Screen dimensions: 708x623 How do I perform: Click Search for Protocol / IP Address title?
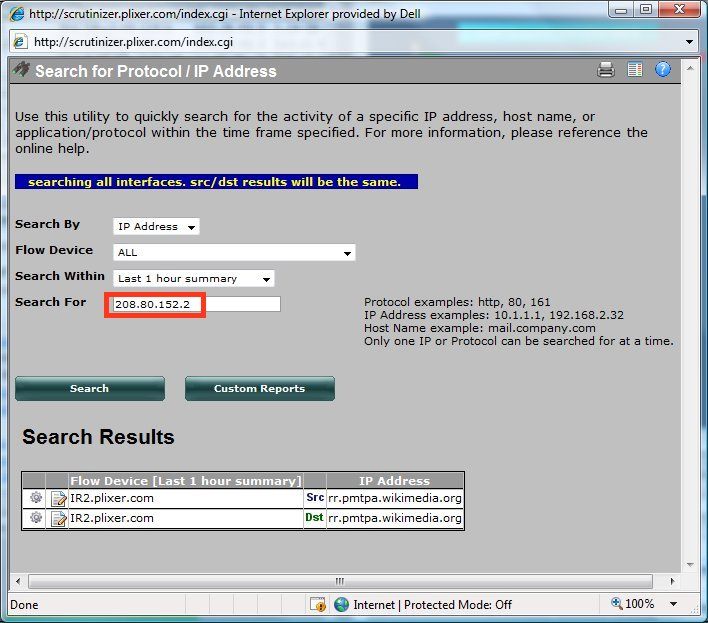coord(156,71)
